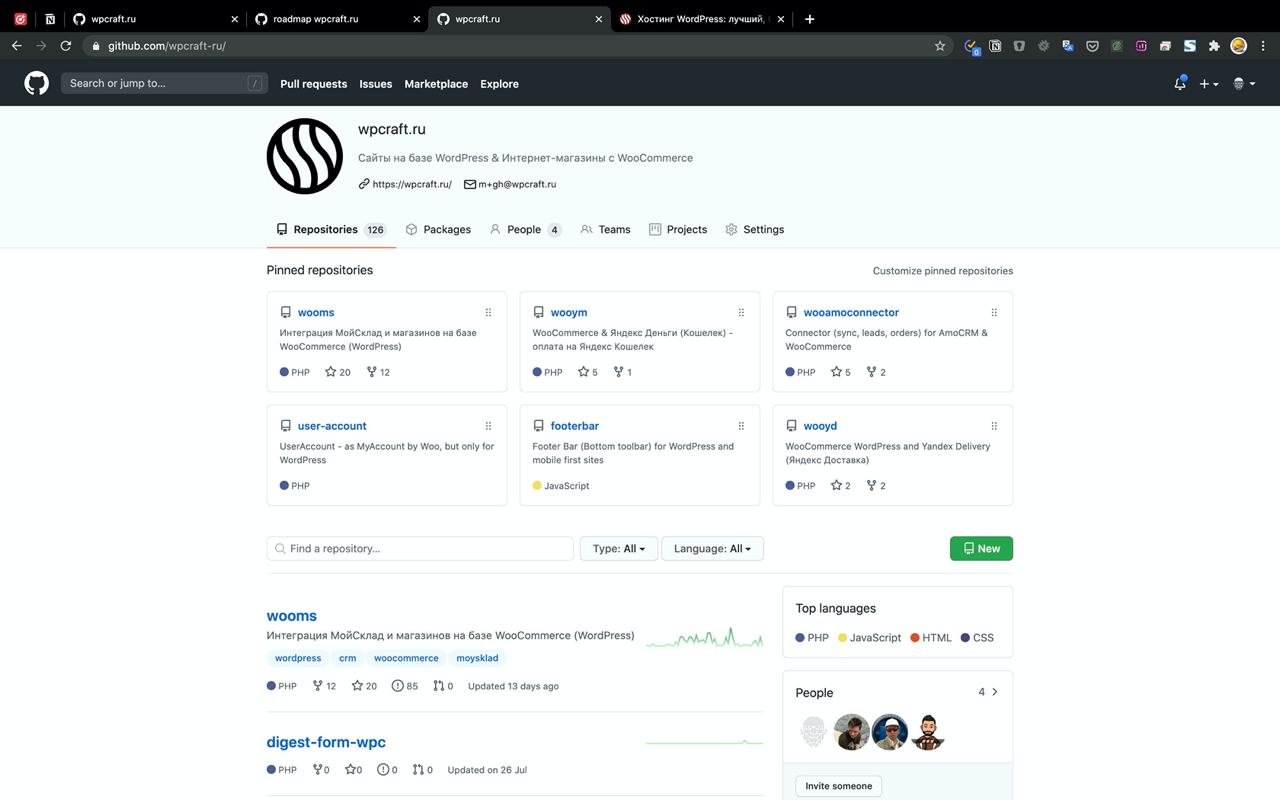Click the green New repository button
1280x800 pixels.
tap(981, 549)
